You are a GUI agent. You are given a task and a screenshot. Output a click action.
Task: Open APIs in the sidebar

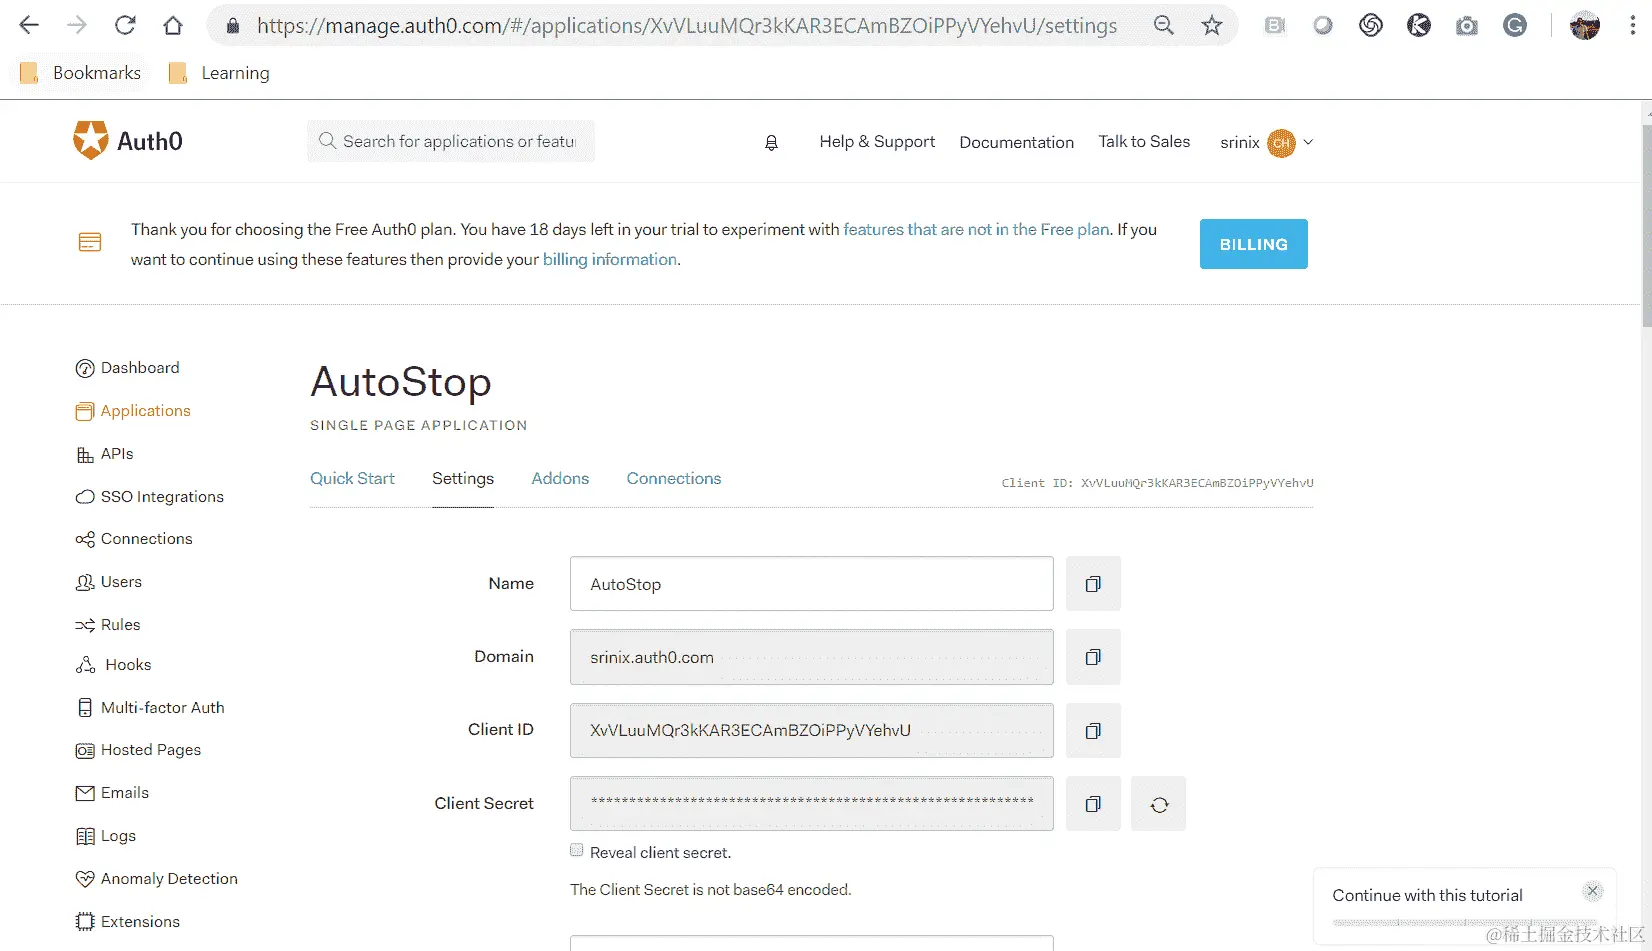point(105,454)
